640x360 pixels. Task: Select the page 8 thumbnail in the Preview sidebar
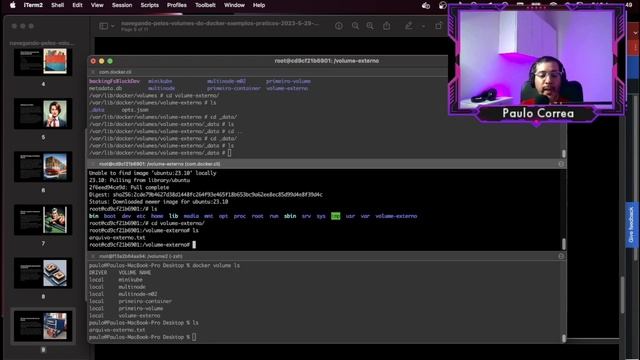43,273
